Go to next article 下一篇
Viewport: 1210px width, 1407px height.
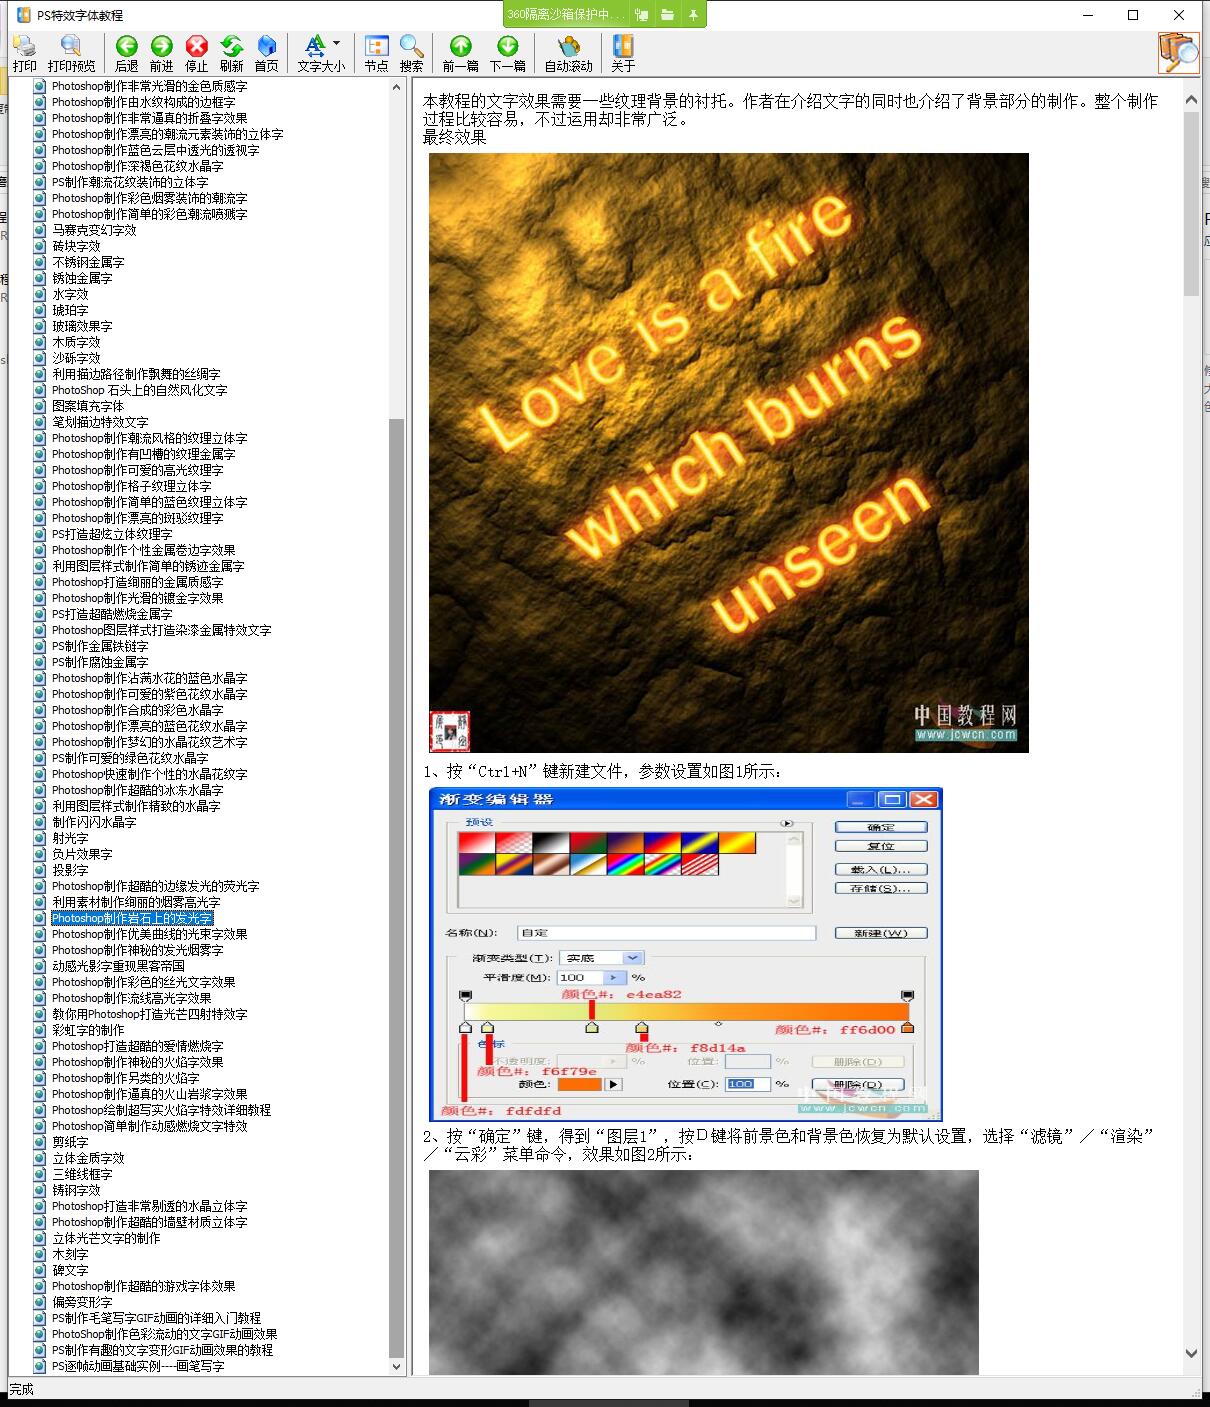508,53
